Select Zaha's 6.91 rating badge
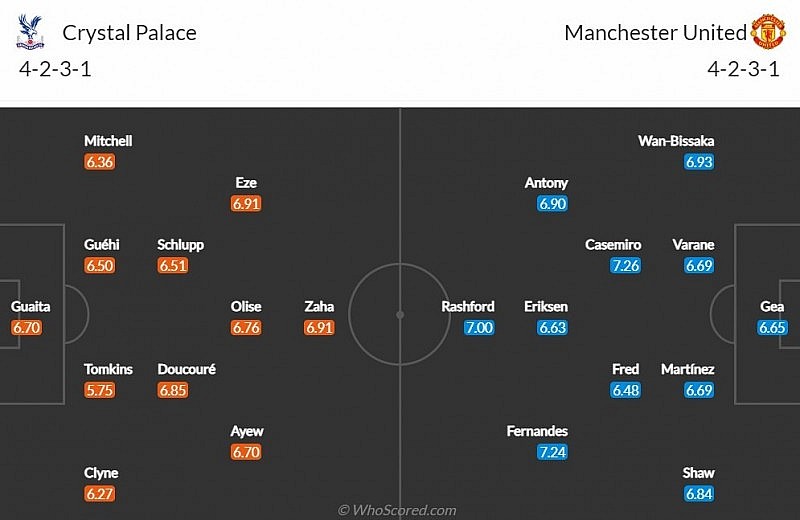Image resolution: width=800 pixels, height=520 pixels. point(320,327)
